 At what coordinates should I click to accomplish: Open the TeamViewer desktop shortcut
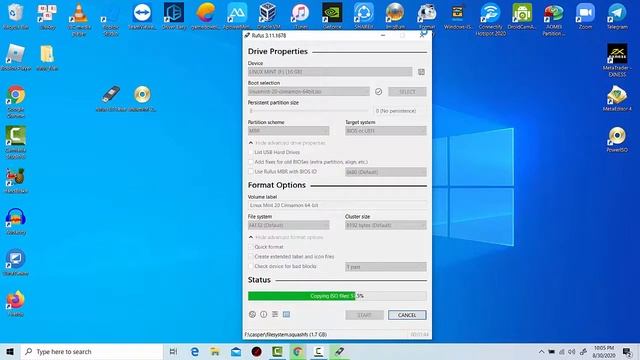tap(142, 16)
